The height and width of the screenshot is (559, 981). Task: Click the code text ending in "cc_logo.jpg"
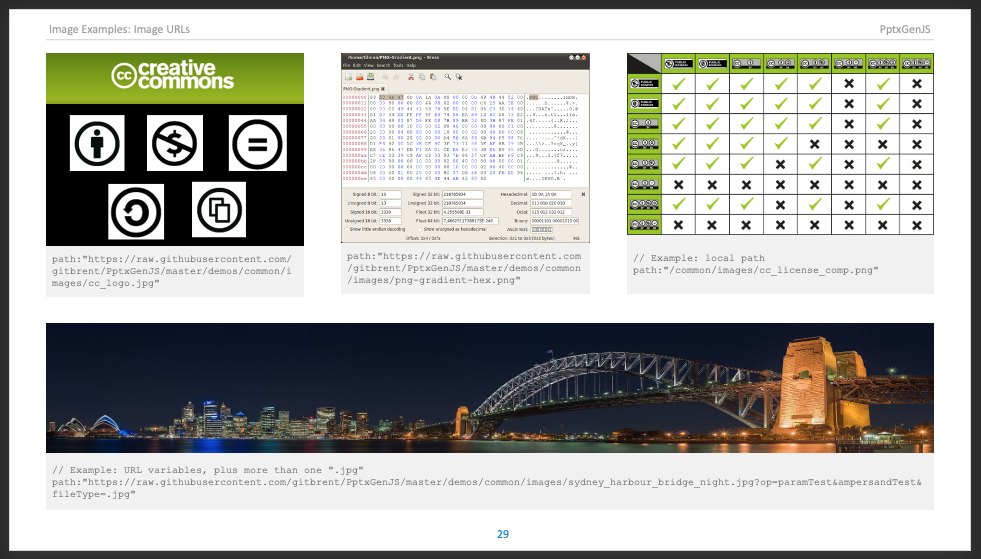click(x=171, y=271)
